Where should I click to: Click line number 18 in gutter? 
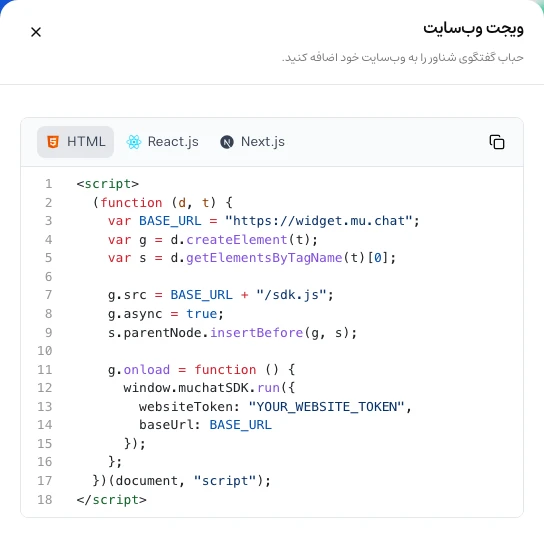pyautogui.click(x=45, y=500)
